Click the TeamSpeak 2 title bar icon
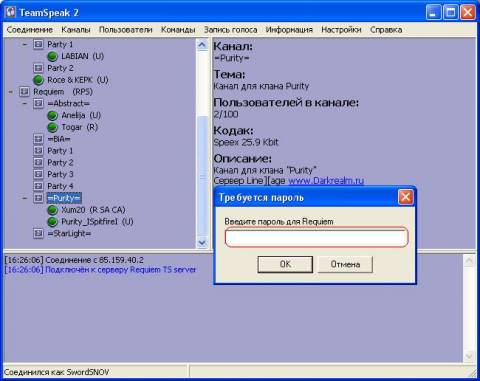The width and height of the screenshot is (480, 381). (11, 12)
